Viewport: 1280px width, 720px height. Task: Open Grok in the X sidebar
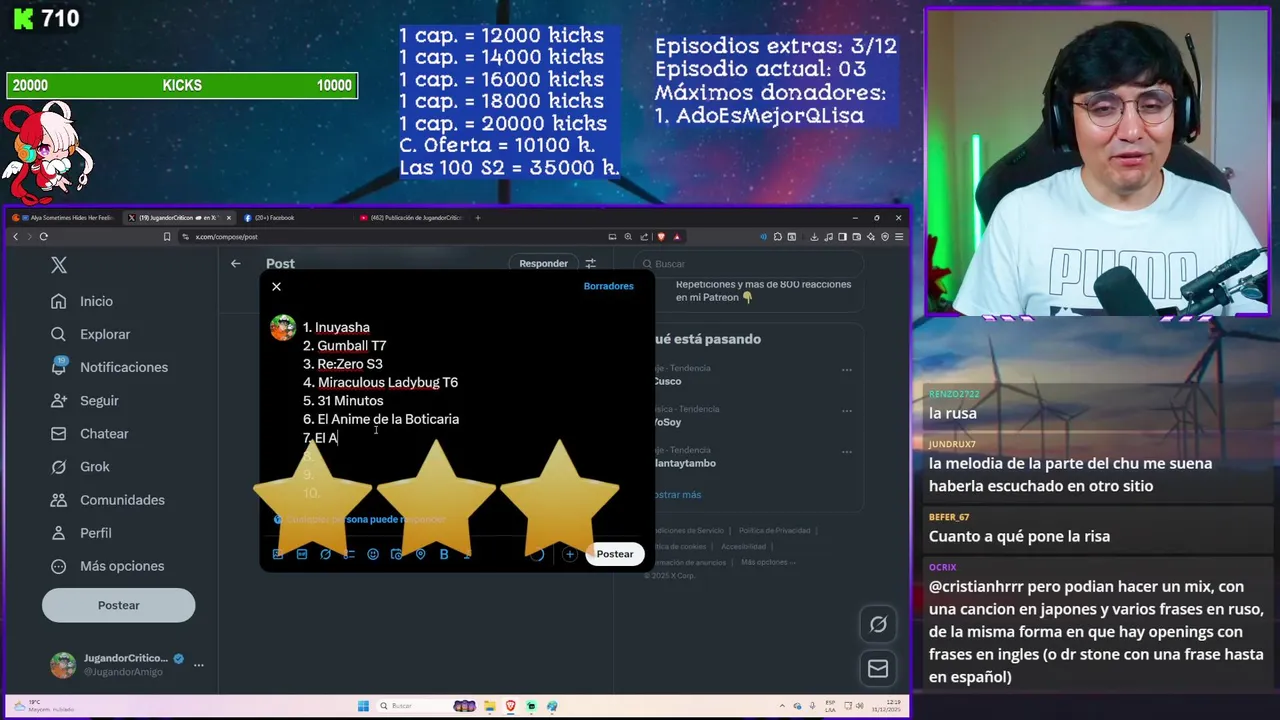point(81,466)
